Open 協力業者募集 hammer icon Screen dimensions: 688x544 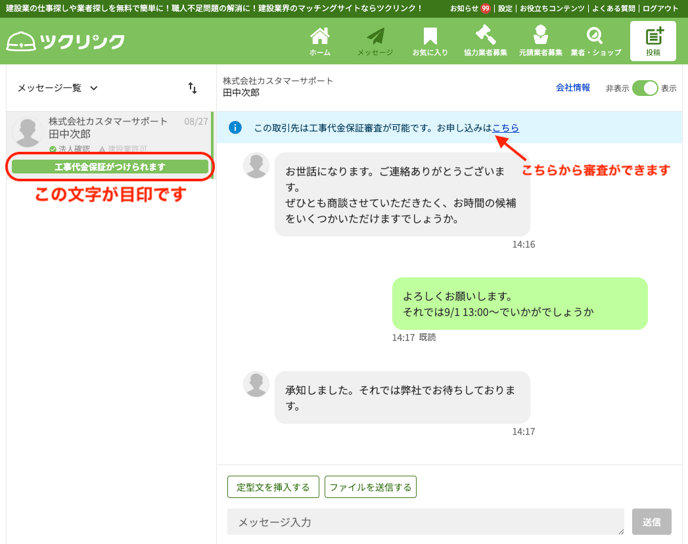(x=485, y=42)
